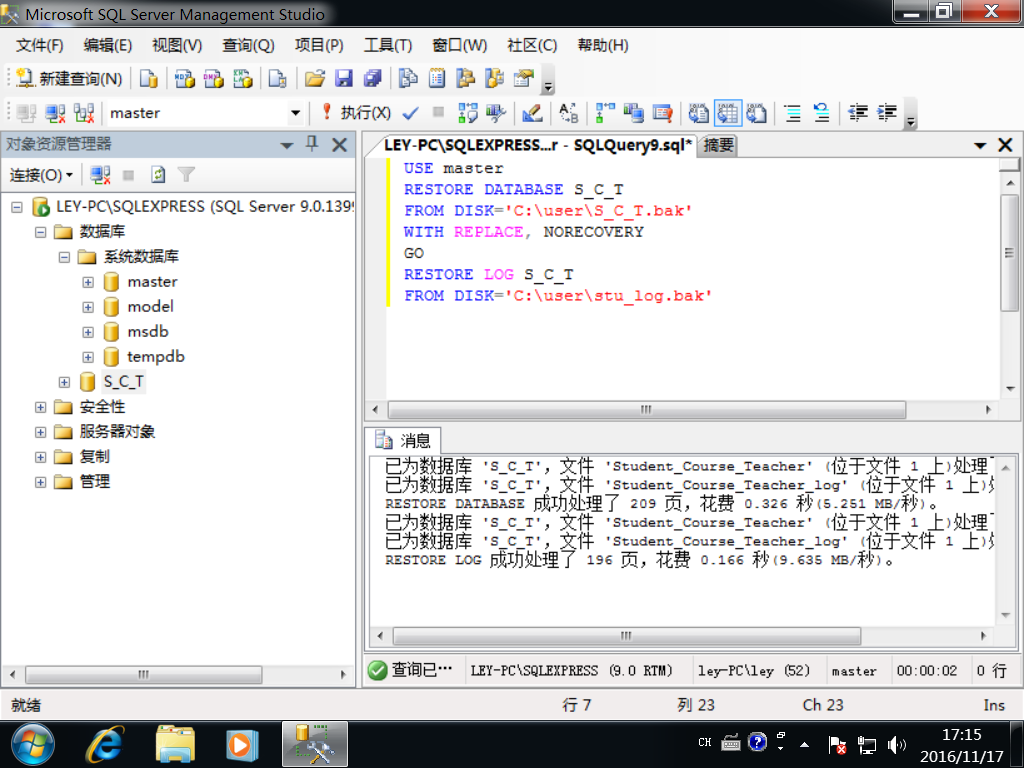Switch to the 摘要 tab
The width and height of the screenshot is (1024, 768).
click(718, 145)
